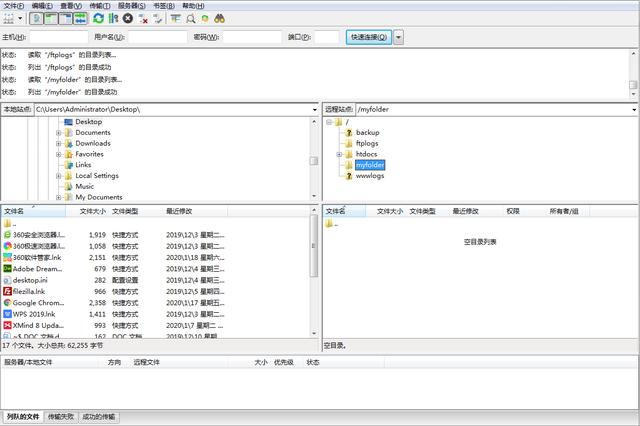Expand the Downloads folder in local tree
The width and height of the screenshot is (640, 426).
click(x=58, y=143)
